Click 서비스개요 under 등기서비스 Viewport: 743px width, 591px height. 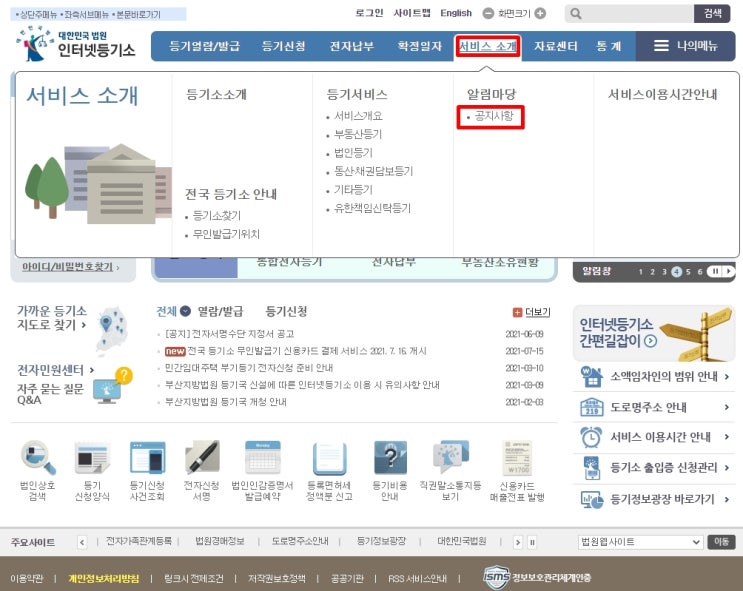[358, 116]
